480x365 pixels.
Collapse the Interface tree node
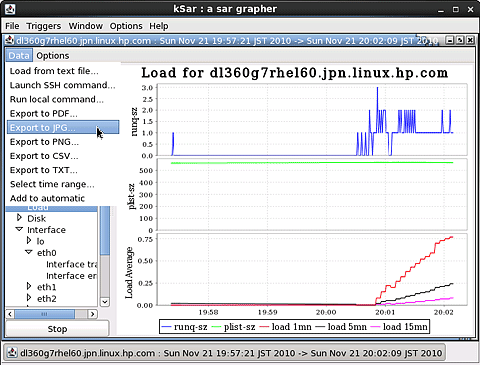coord(19,229)
